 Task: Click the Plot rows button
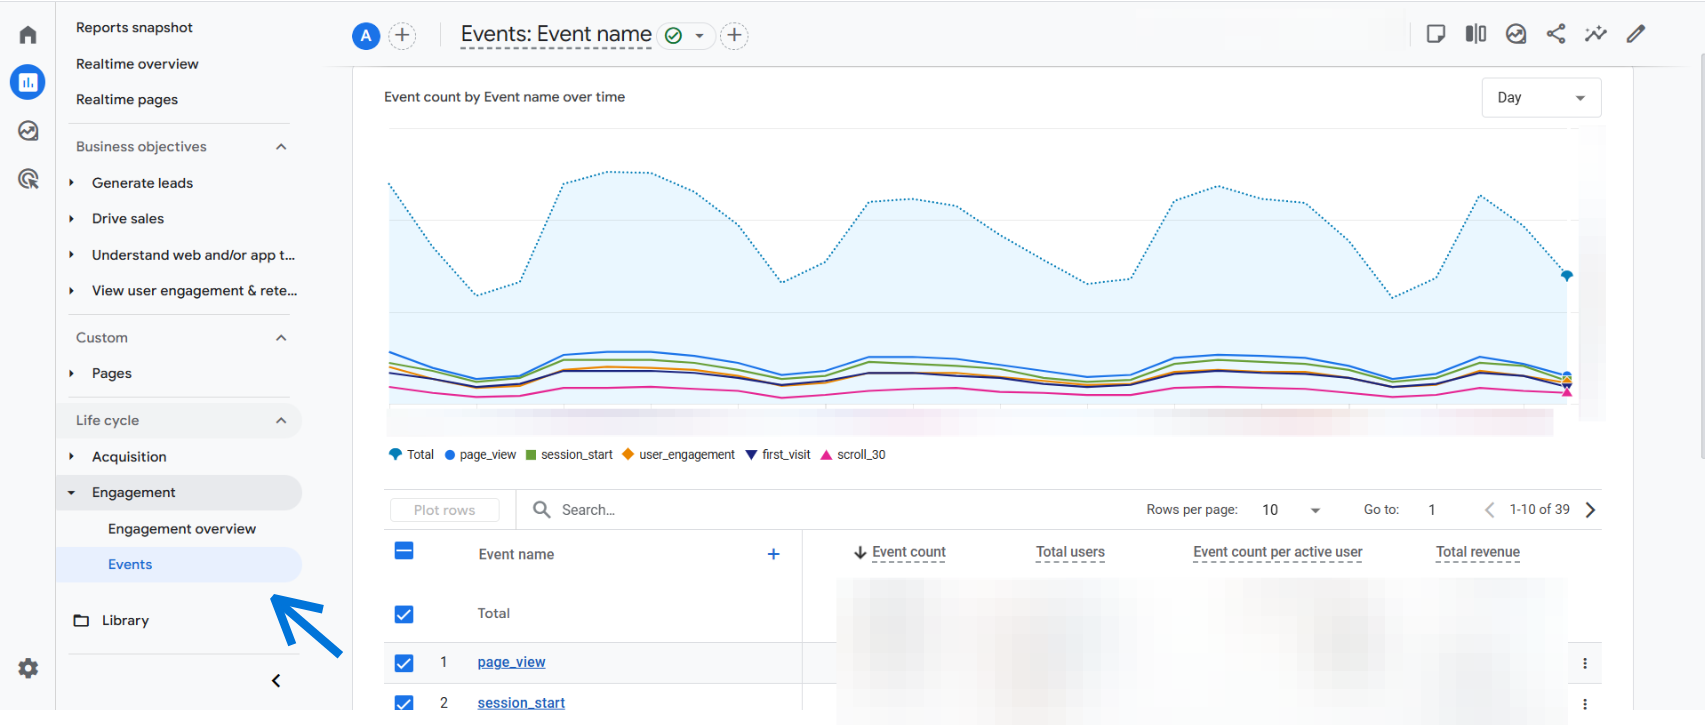click(x=445, y=510)
